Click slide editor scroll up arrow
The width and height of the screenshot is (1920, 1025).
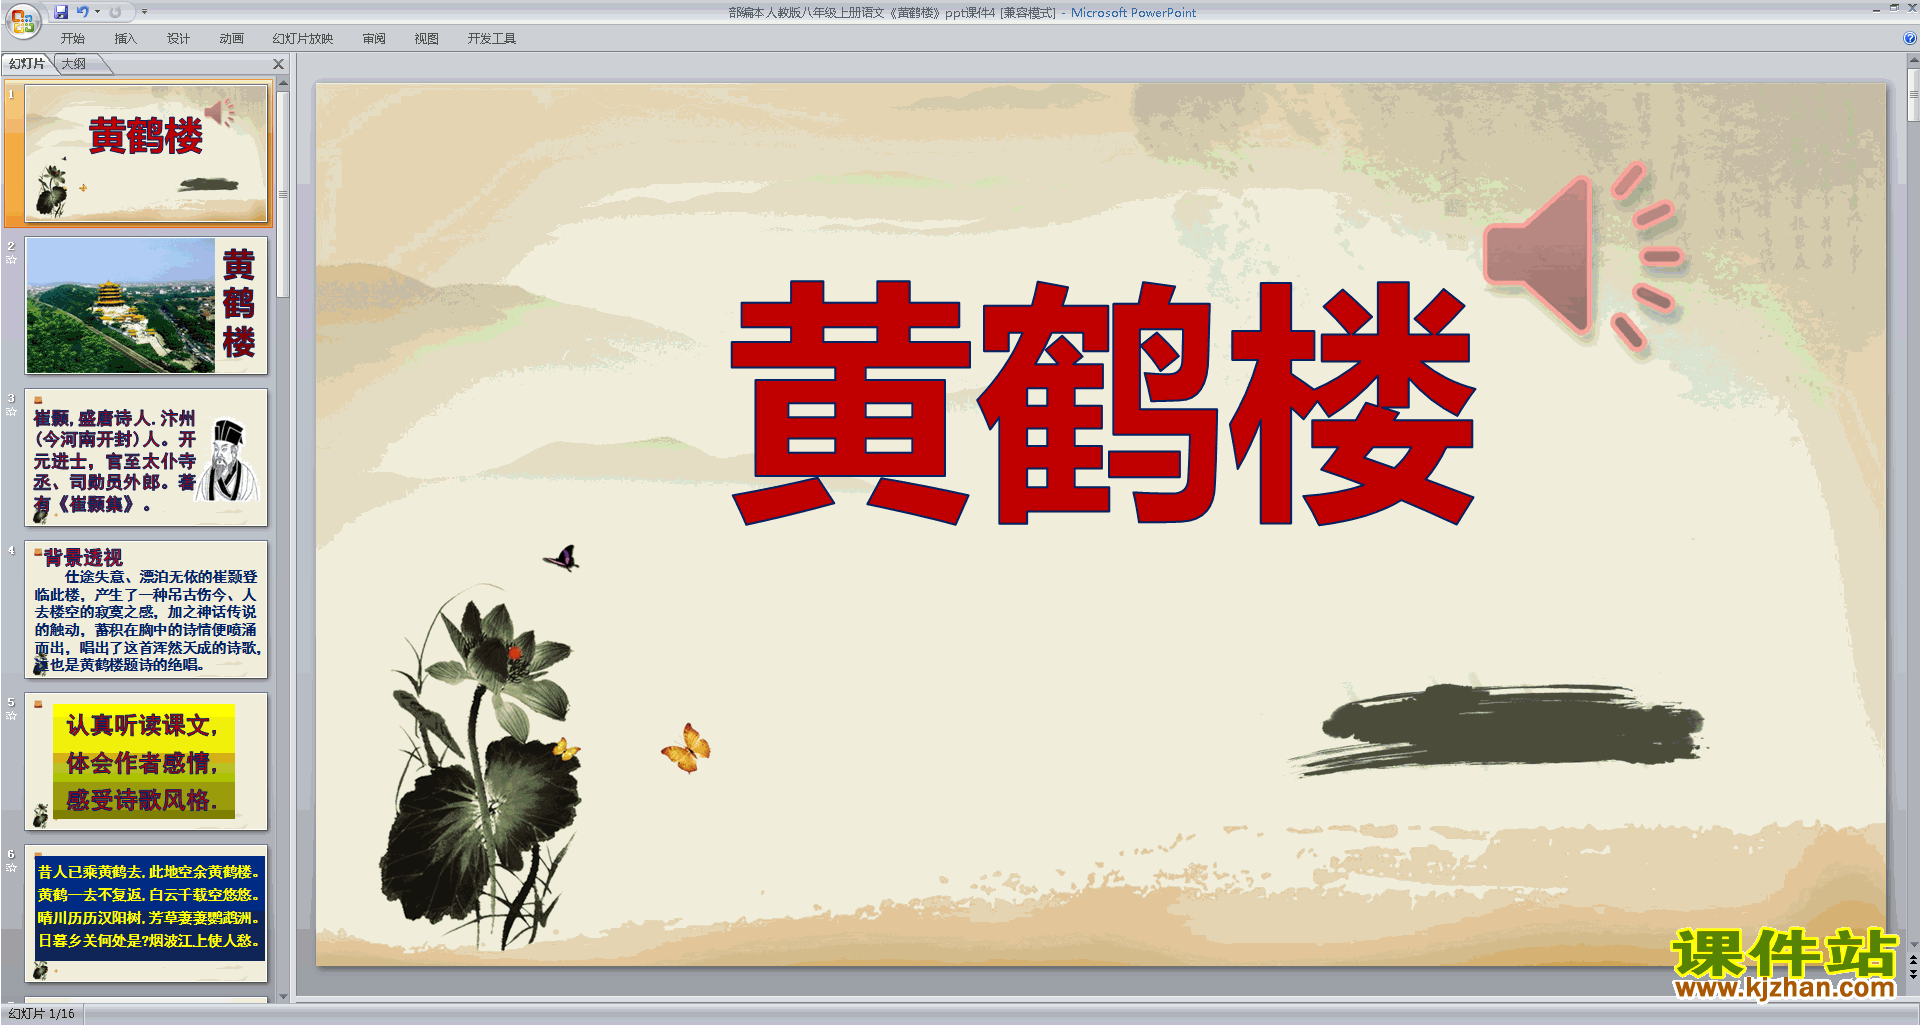[1913, 61]
